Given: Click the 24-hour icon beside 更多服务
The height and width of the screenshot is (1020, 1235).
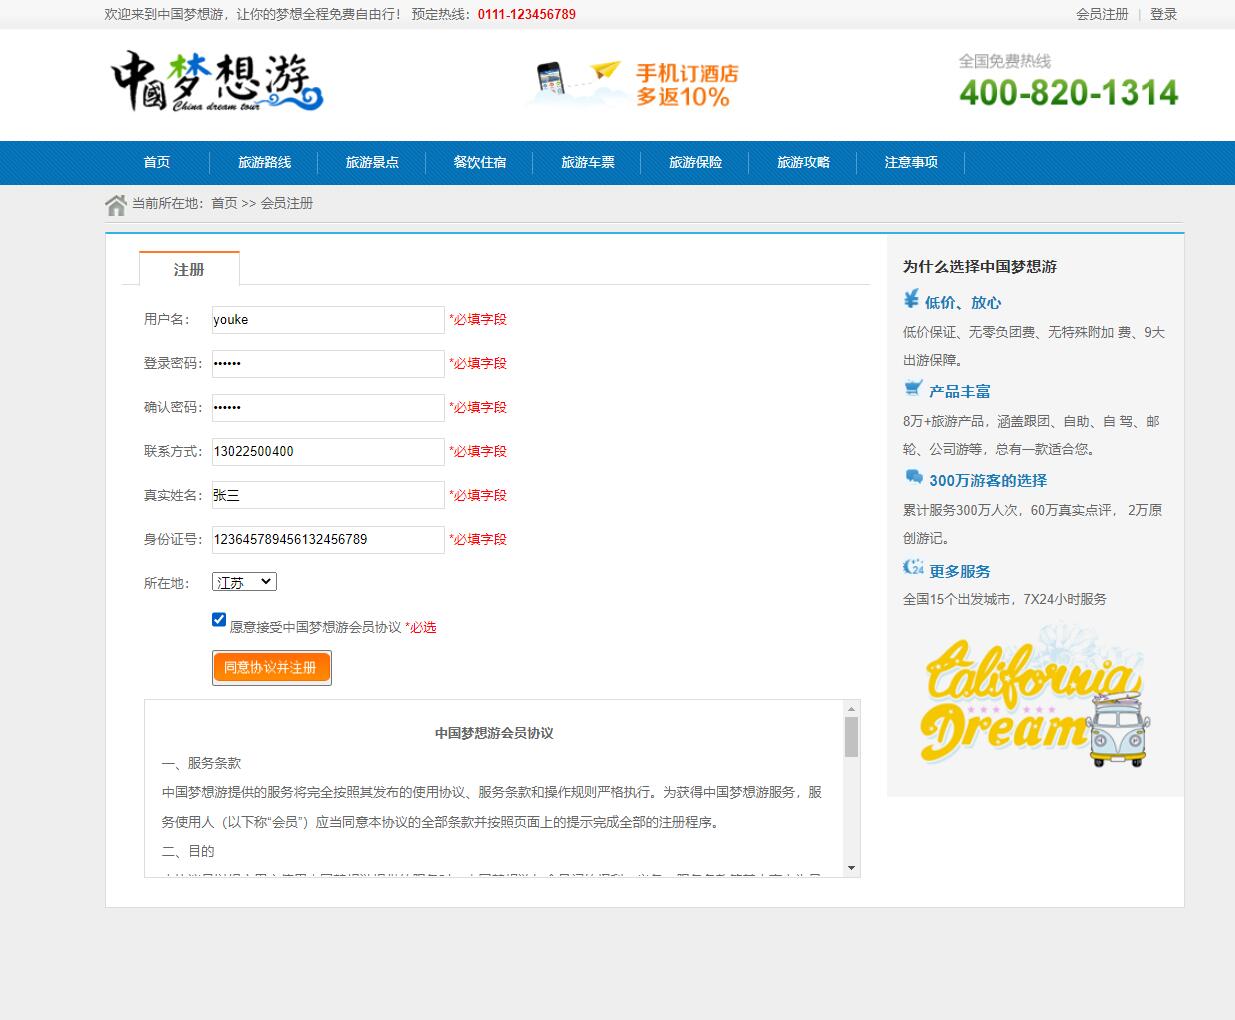Looking at the screenshot, I should click(913, 567).
